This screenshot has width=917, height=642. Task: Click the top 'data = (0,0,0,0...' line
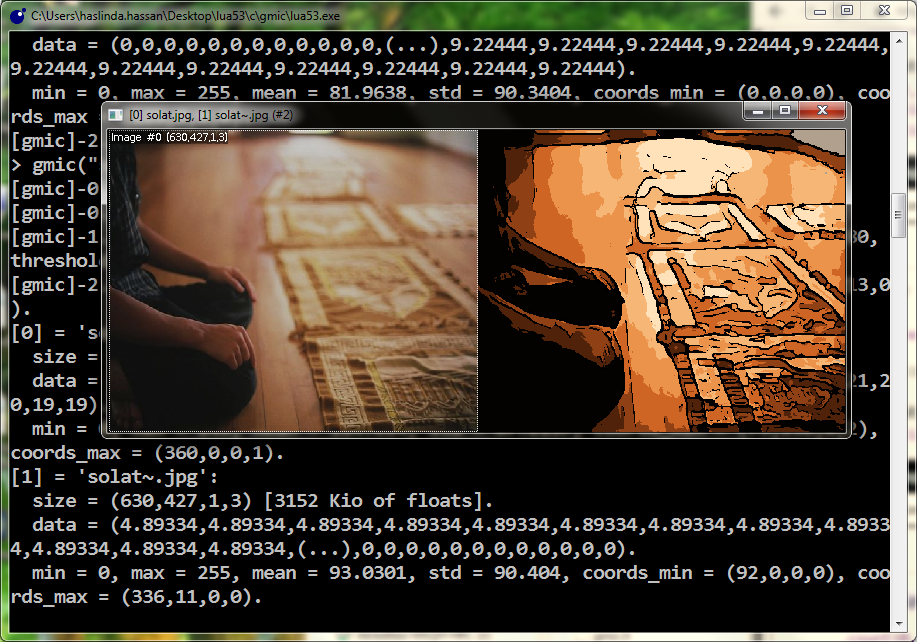tap(461, 45)
